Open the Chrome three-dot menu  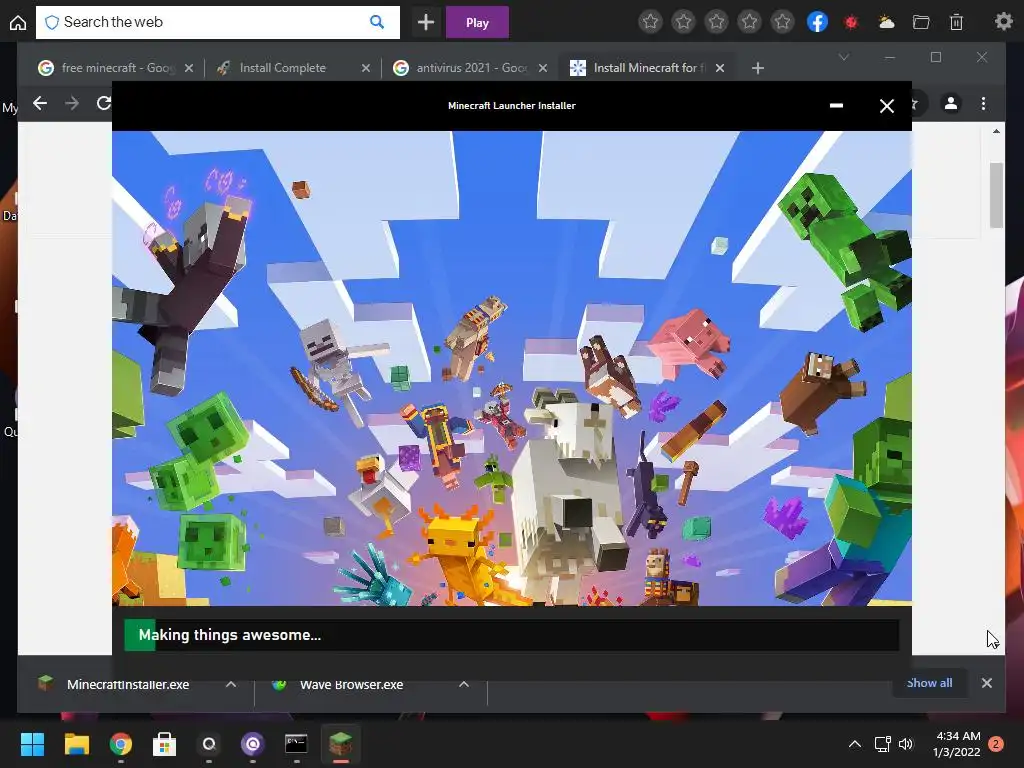[984, 103]
